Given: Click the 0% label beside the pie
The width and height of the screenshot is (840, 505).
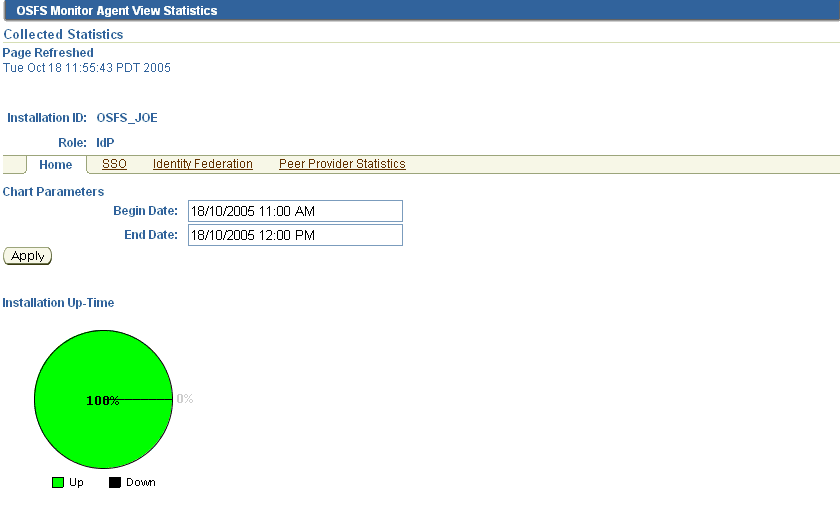Looking at the screenshot, I should 185,398.
